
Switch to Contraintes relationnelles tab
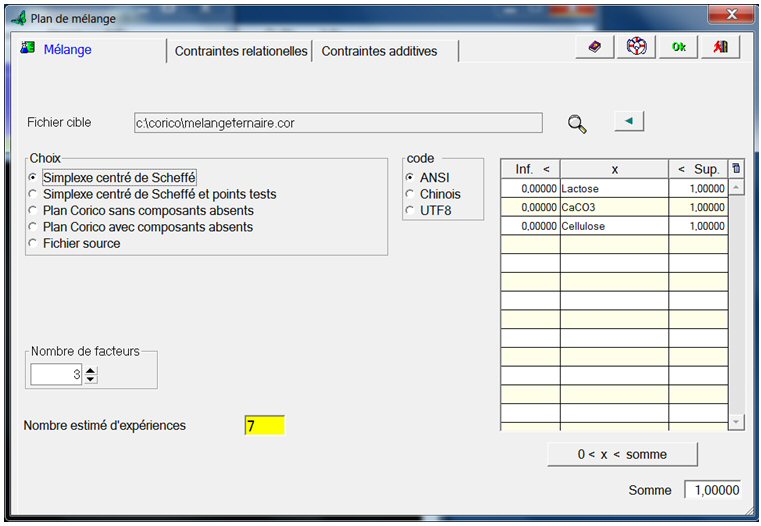click(241, 51)
